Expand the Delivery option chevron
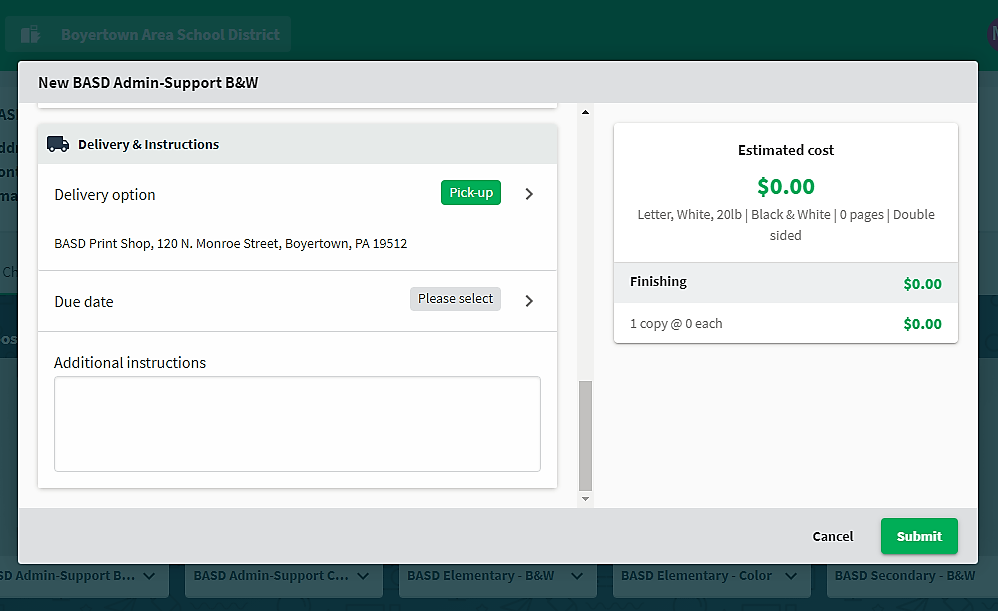This screenshot has width=998, height=611. (x=529, y=194)
